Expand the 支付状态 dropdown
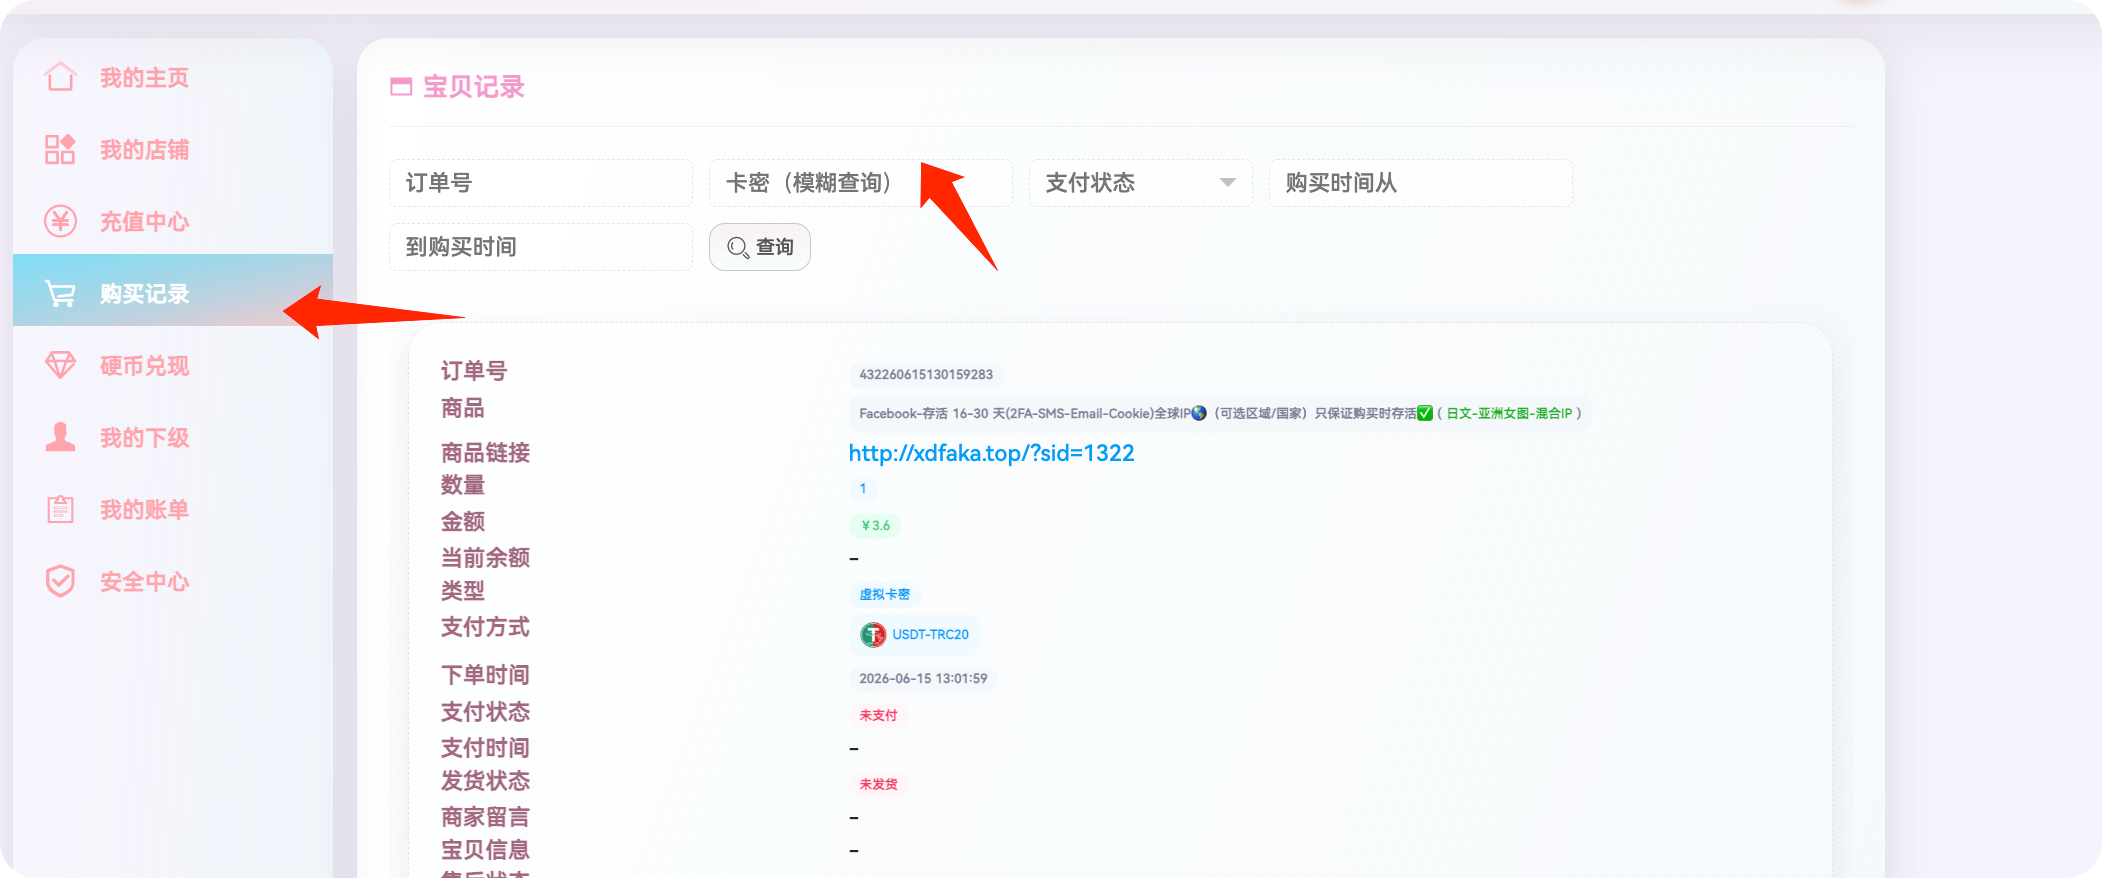This screenshot has height=878, width=2102. click(1140, 183)
